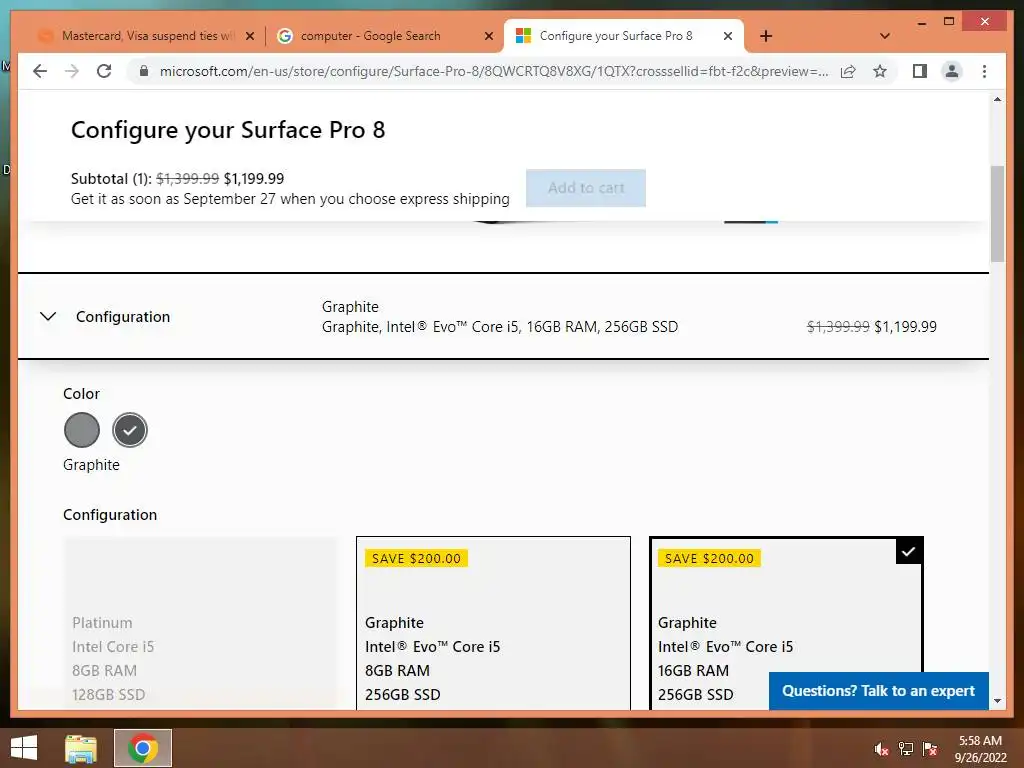This screenshot has width=1024, height=768.
Task: View site info via padlock icon
Action: tap(144, 71)
